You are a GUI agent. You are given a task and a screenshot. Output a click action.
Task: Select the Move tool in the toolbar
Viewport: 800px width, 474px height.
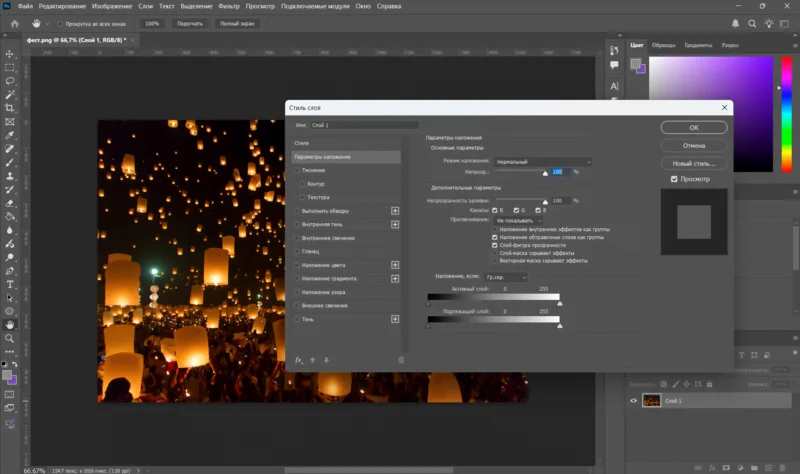point(10,53)
